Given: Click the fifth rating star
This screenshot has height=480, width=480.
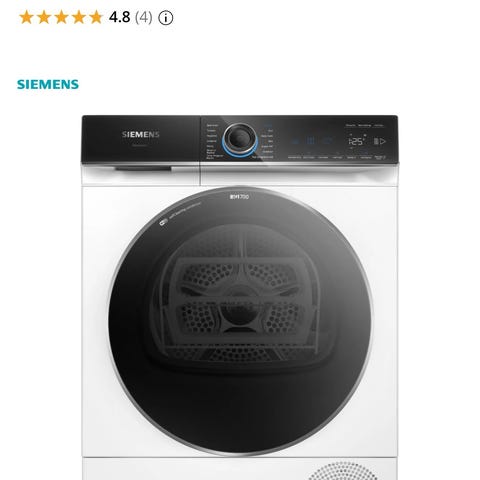Looking at the screenshot, I should point(96,17).
